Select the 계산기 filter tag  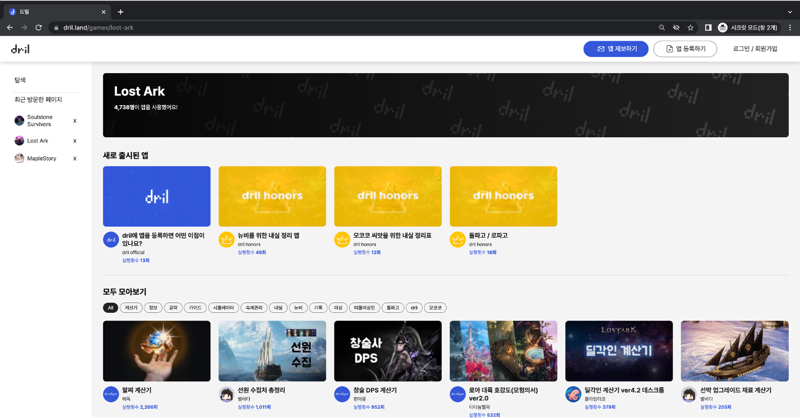pos(131,308)
